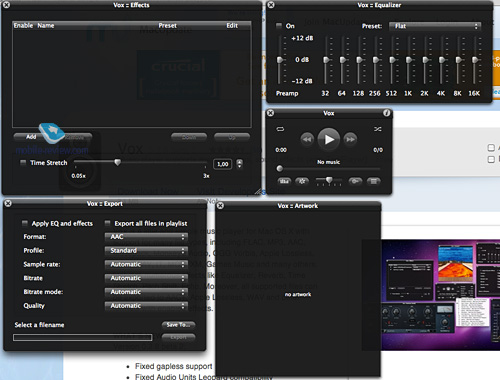The width and height of the screenshot is (500, 380).
Task: Click the Edit column header in Effects
Action: 232,26
